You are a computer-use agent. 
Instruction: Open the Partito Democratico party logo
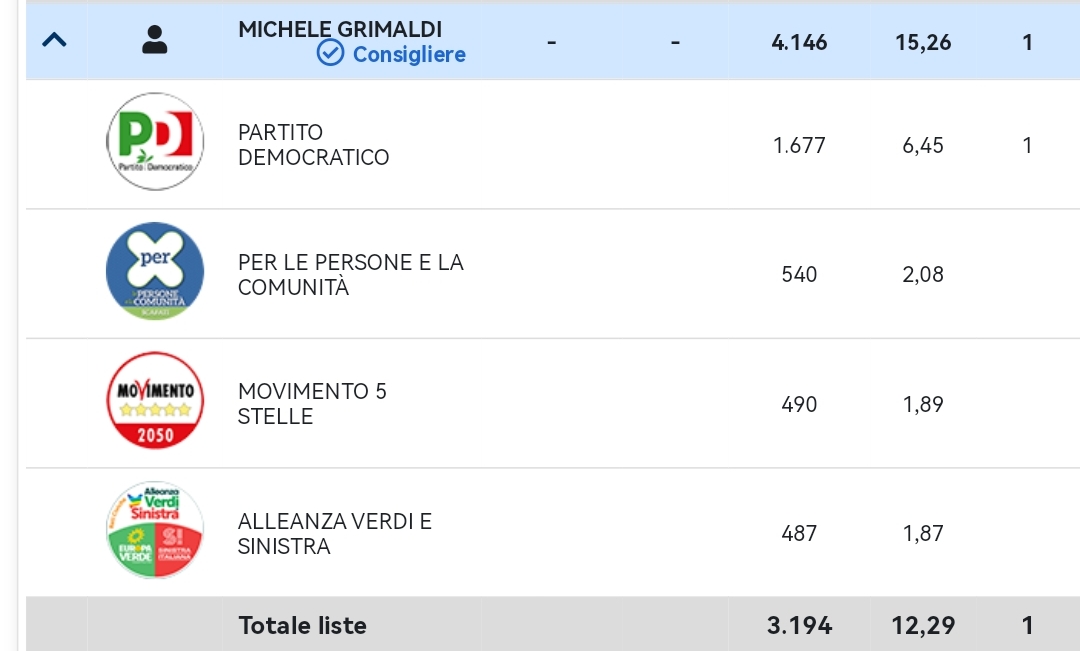tap(155, 141)
